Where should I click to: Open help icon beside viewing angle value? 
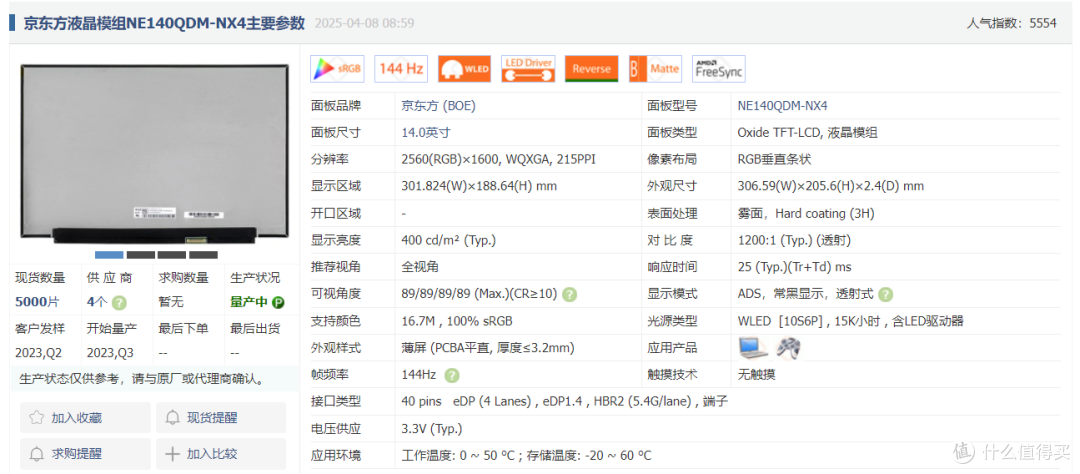click(x=569, y=294)
